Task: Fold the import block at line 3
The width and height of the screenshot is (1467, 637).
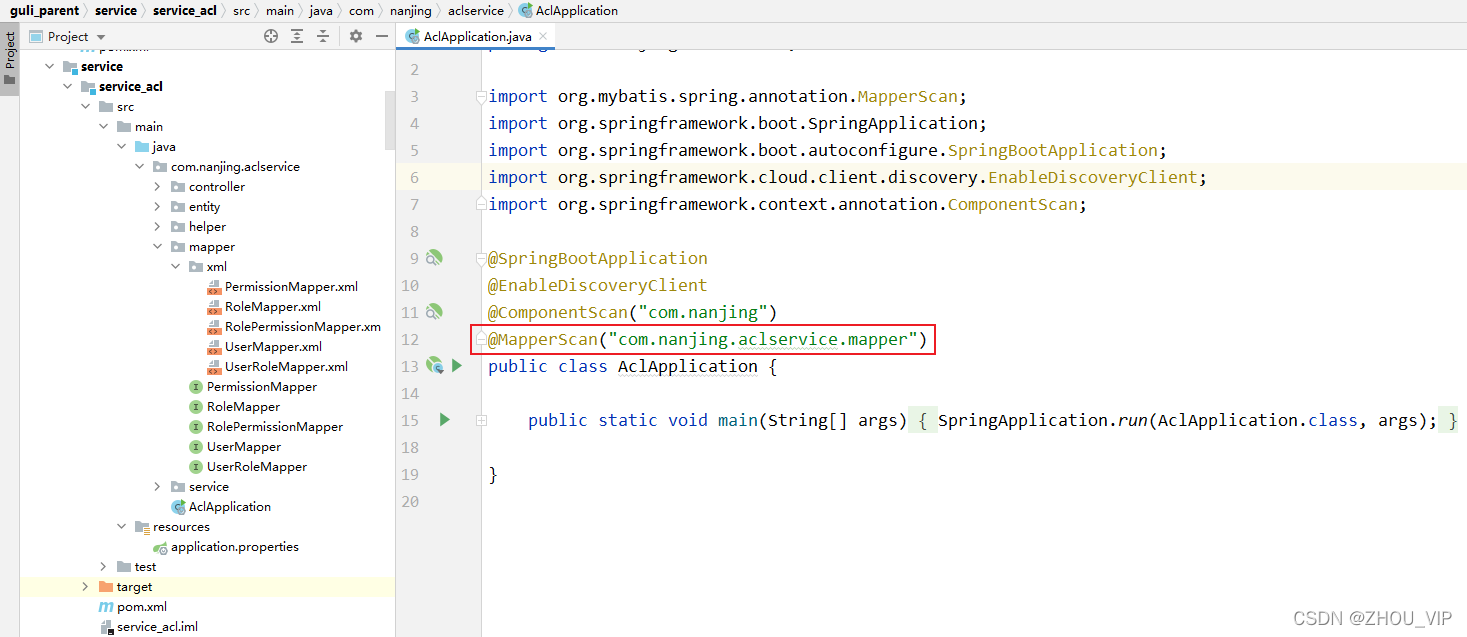Action: click(x=481, y=97)
